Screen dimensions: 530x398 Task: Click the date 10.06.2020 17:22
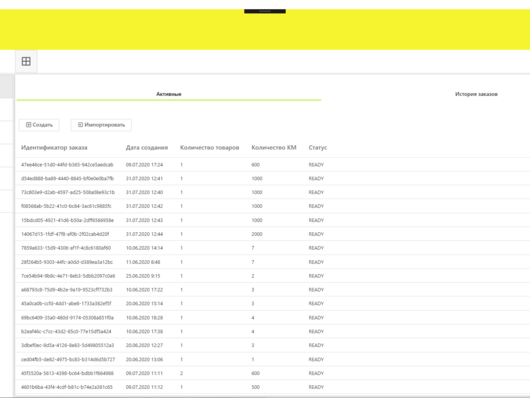[x=144, y=290]
